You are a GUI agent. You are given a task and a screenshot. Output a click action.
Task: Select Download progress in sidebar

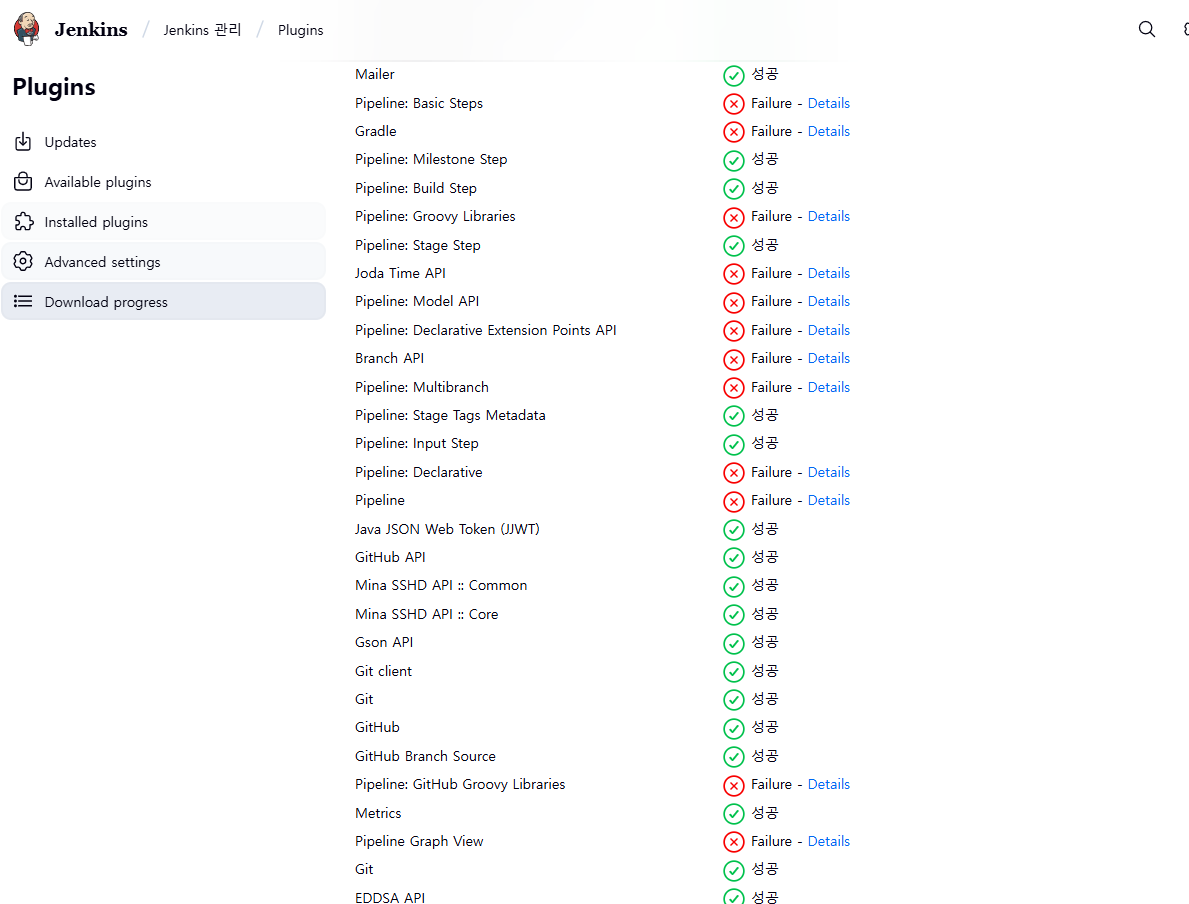tap(163, 301)
